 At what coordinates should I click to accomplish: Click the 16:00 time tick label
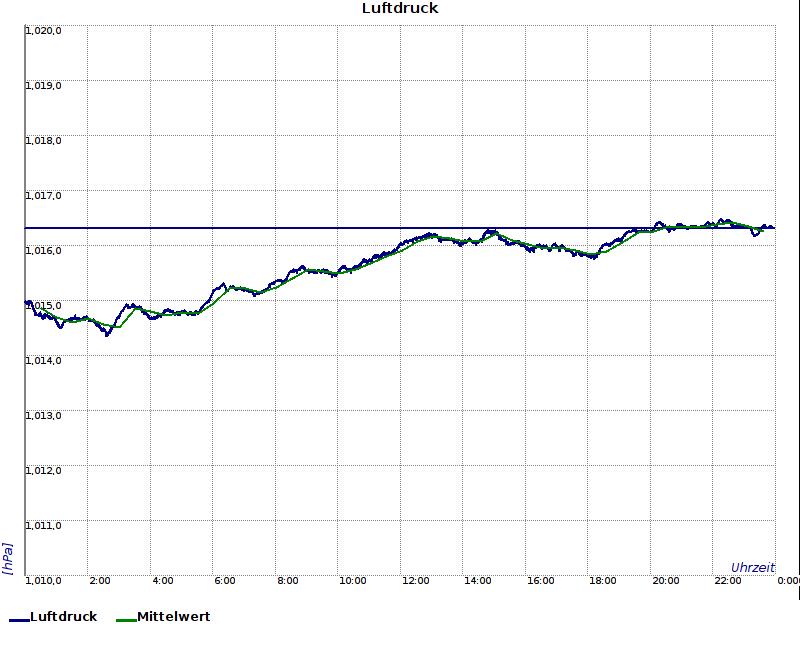[540, 581]
